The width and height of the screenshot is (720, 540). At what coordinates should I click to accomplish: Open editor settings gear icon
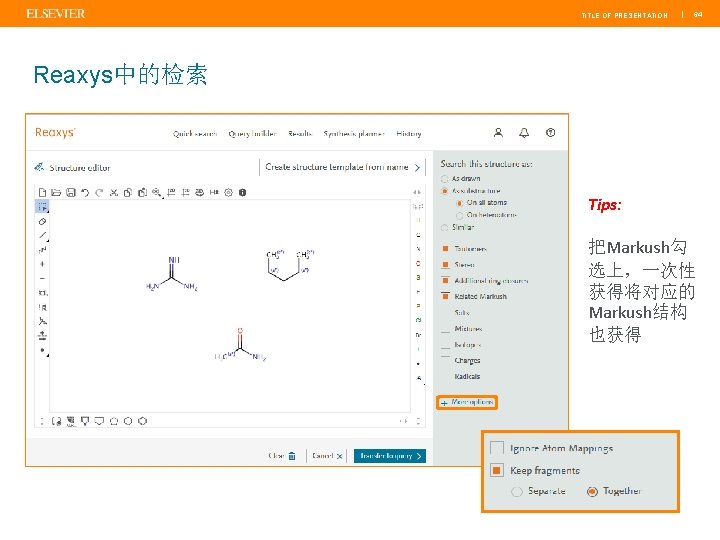(x=228, y=192)
